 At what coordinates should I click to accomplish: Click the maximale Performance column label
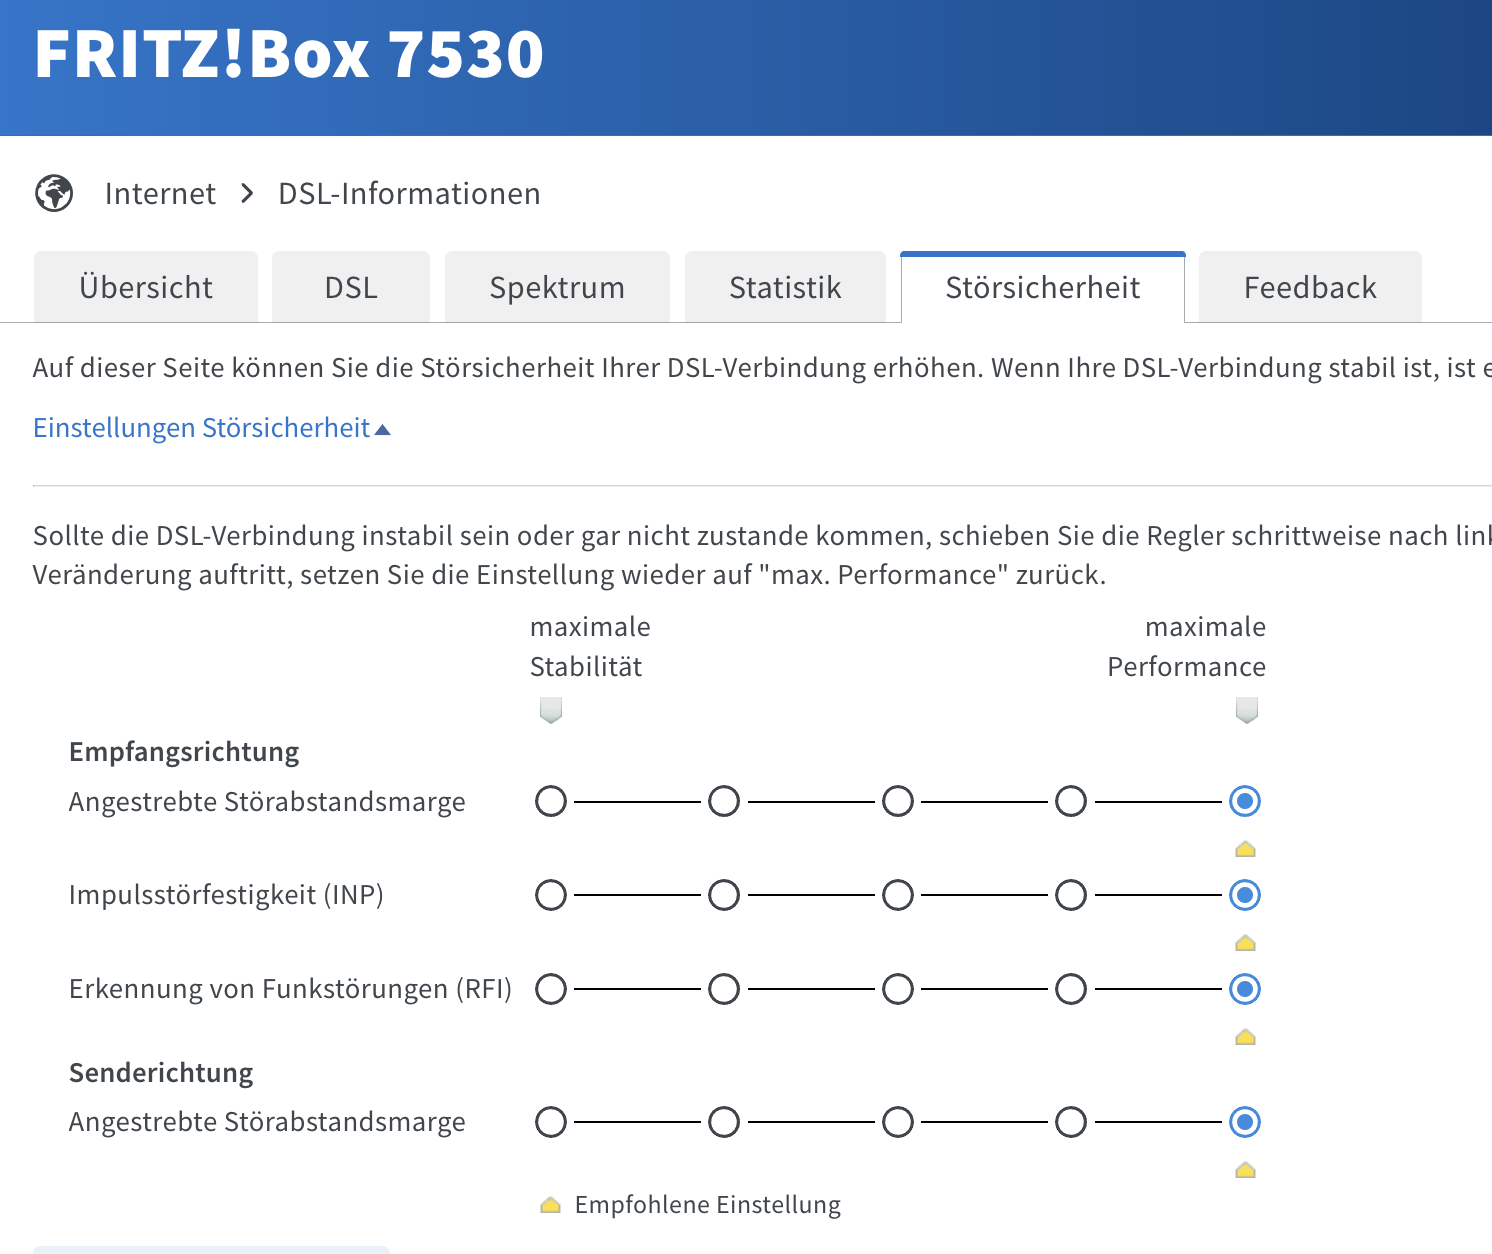(1186, 647)
